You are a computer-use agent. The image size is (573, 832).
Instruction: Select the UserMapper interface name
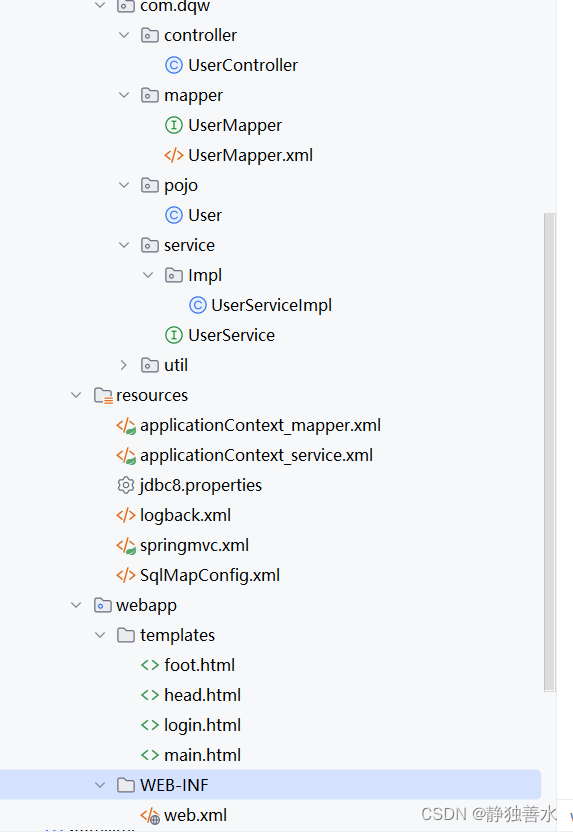pos(235,126)
